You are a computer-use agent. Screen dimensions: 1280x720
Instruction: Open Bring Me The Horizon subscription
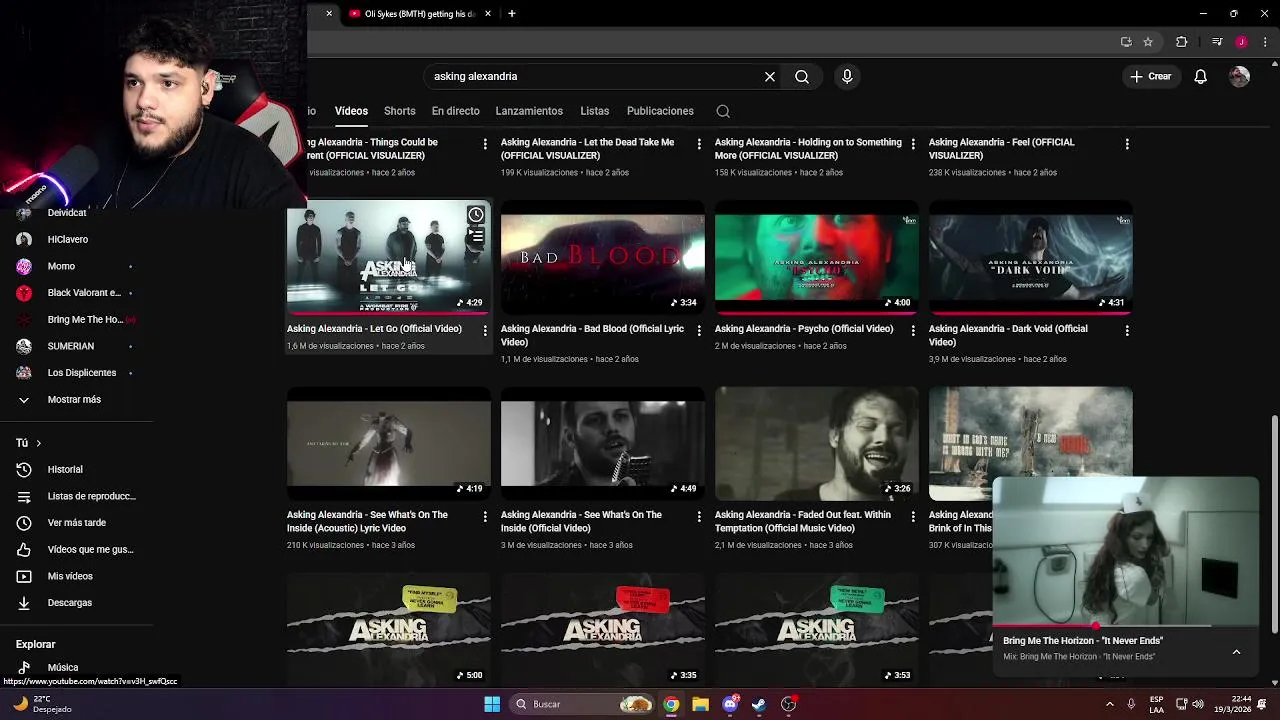(85, 320)
